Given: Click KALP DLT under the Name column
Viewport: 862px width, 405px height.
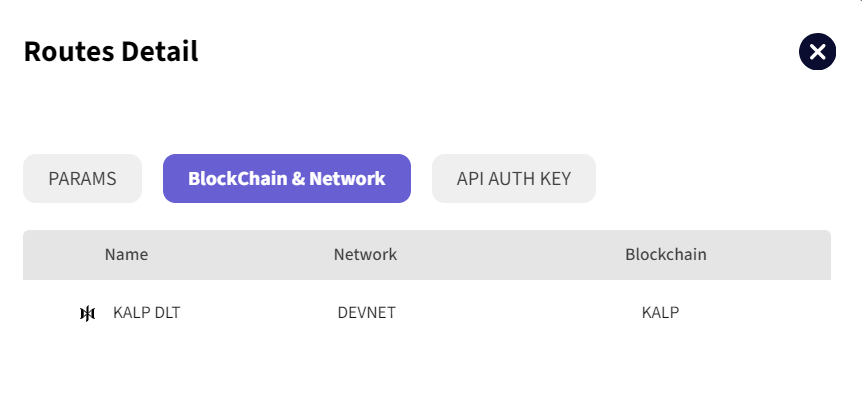Looking at the screenshot, I should (147, 313).
